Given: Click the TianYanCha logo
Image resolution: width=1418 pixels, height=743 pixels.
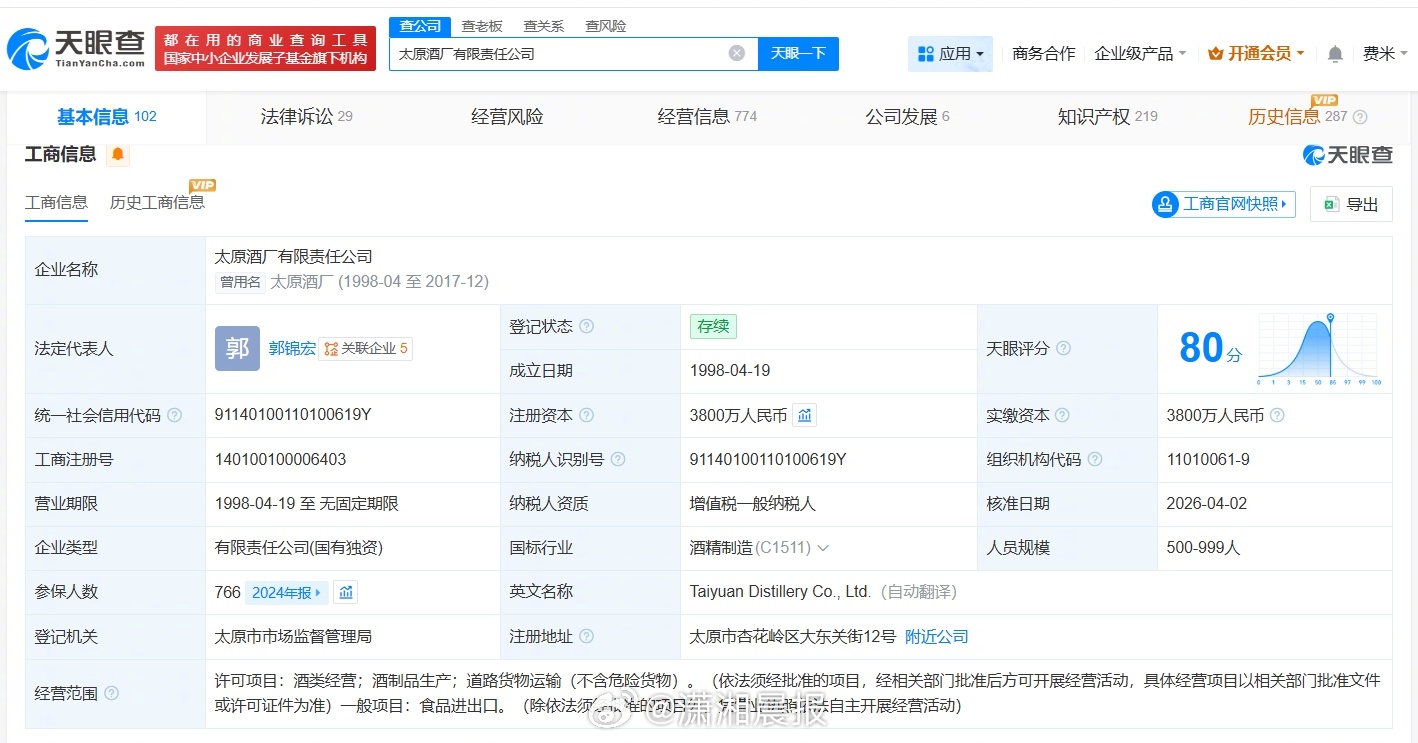Looking at the screenshot, I should pos(76,48).
